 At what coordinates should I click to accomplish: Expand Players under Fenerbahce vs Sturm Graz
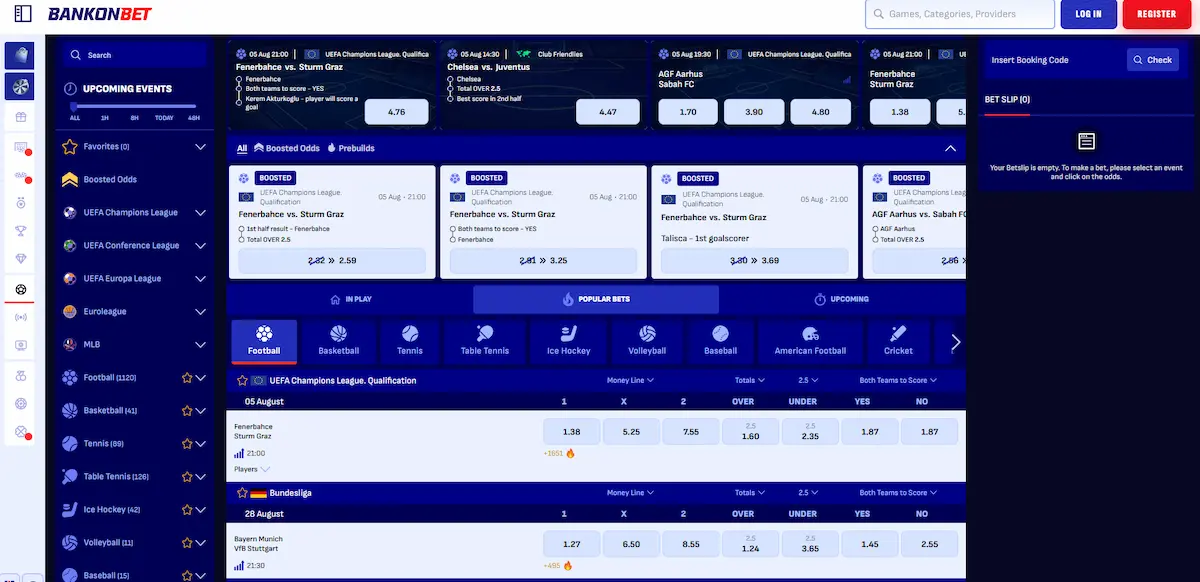pyautogui.click(x=252, y=469)
